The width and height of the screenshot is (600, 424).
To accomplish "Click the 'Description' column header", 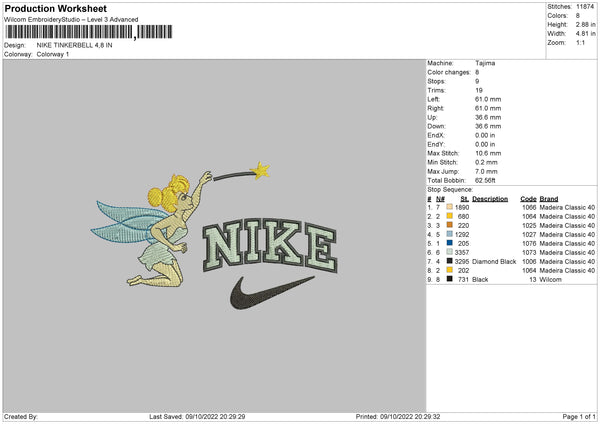I will tap(490, 199).
